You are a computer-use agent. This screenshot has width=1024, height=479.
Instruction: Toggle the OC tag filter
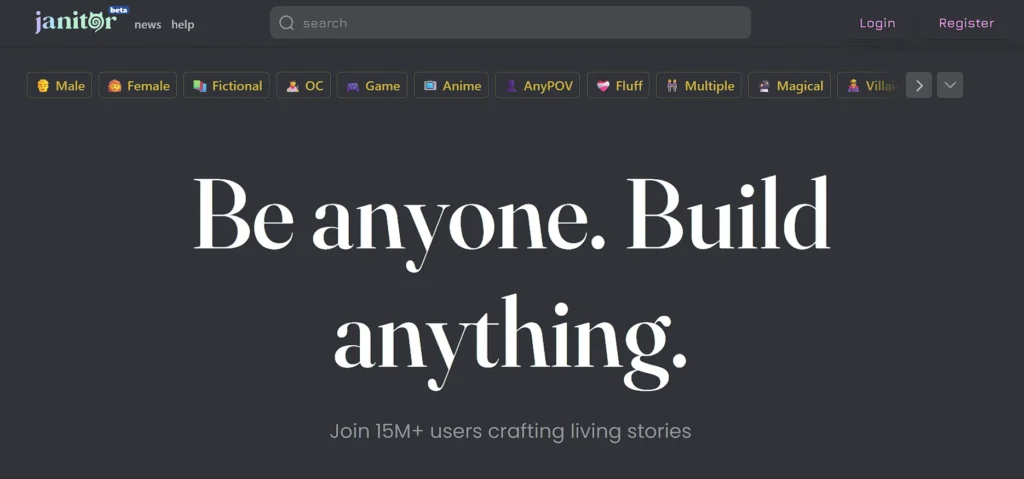304,86
